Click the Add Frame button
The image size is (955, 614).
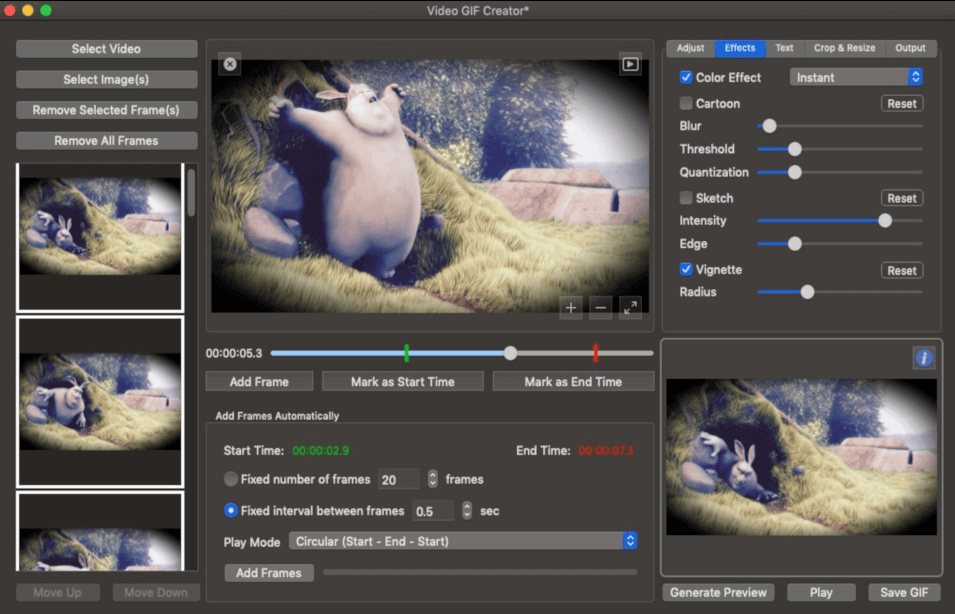pyautogui.click(x=259, y=382)
